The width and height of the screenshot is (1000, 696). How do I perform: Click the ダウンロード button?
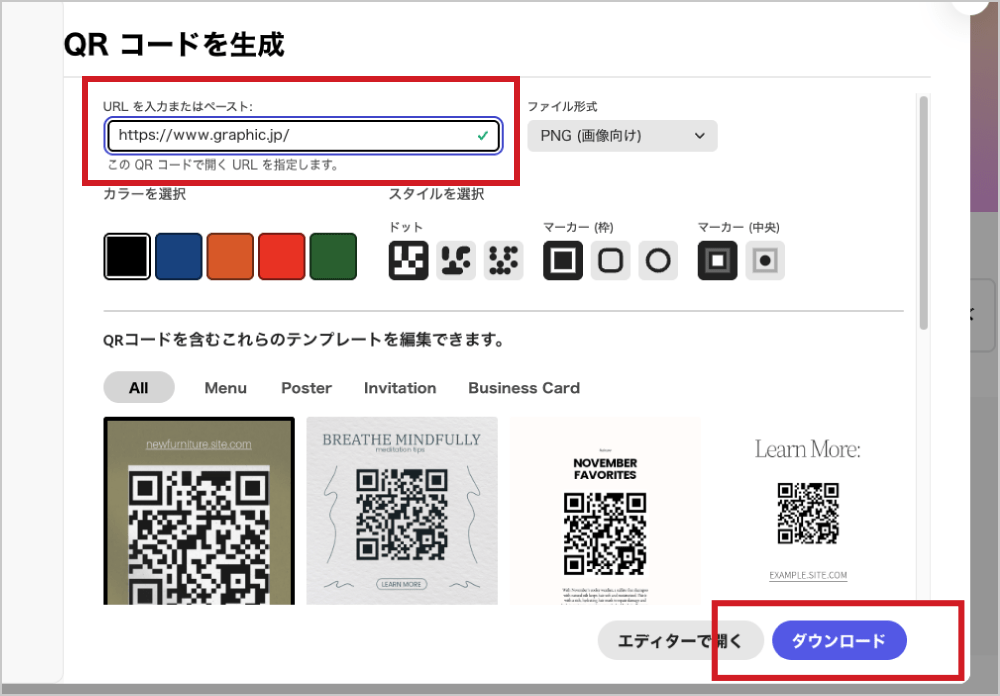pyautogui.click(x=839, y=640)
